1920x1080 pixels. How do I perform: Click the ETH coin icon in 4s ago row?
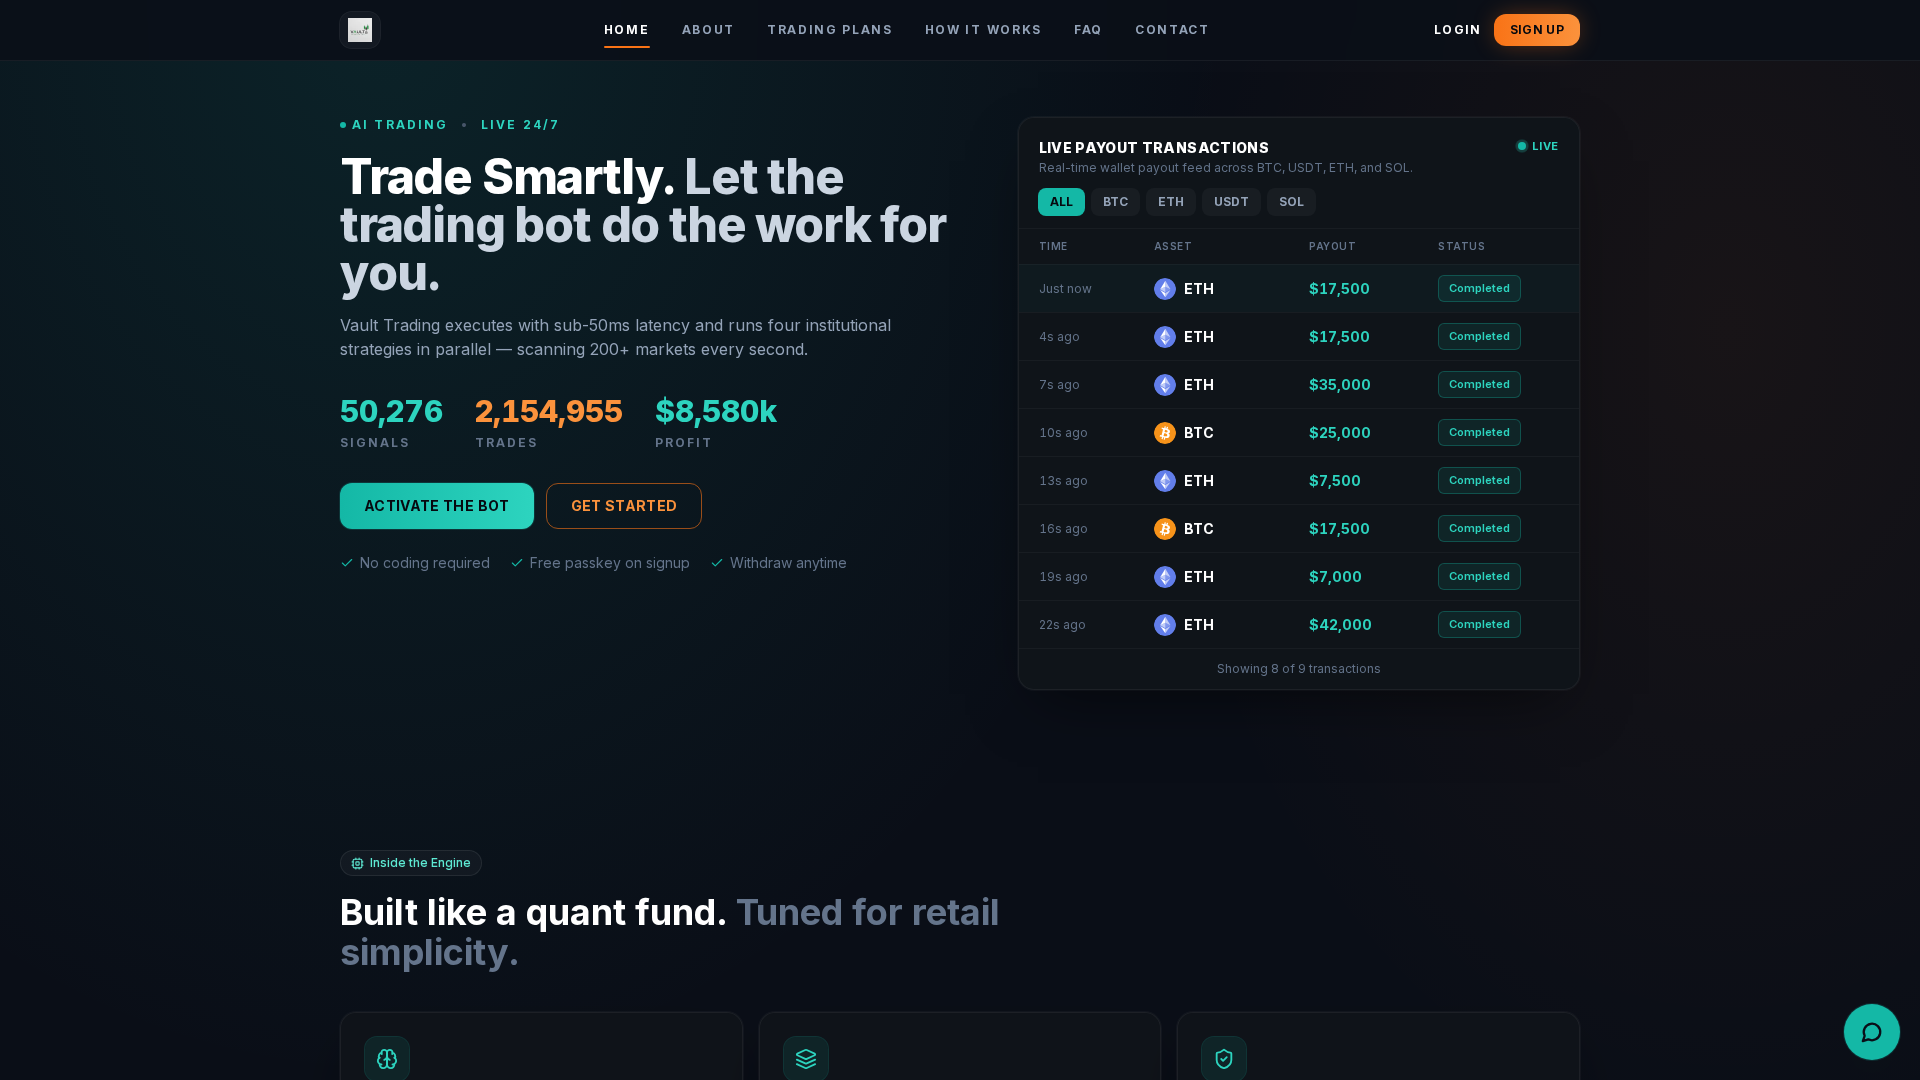[x=1165, y=337]
